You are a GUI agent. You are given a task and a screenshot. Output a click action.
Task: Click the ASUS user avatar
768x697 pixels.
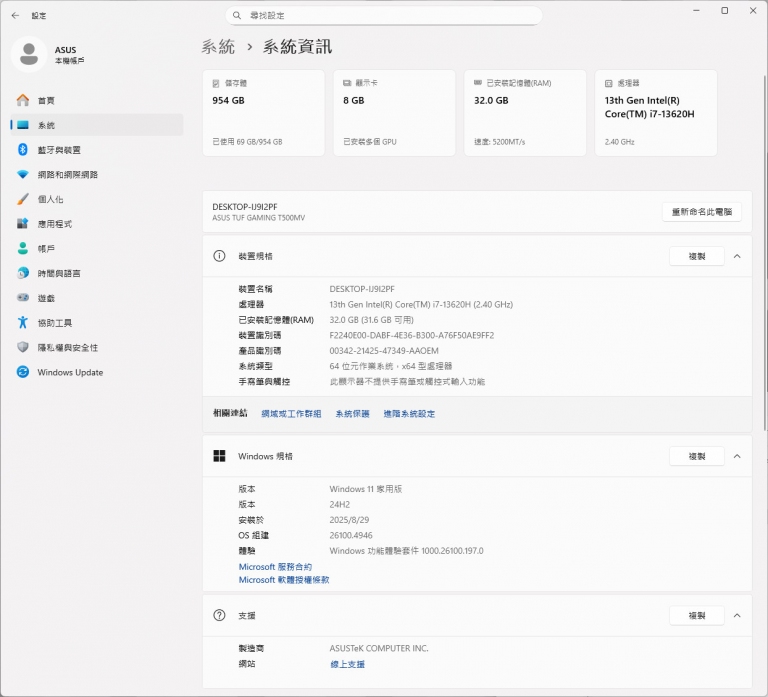[x=29, y=54]
